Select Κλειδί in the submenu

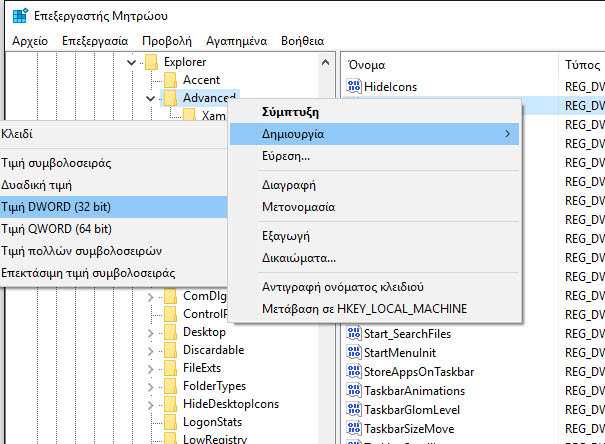point(113,134)
